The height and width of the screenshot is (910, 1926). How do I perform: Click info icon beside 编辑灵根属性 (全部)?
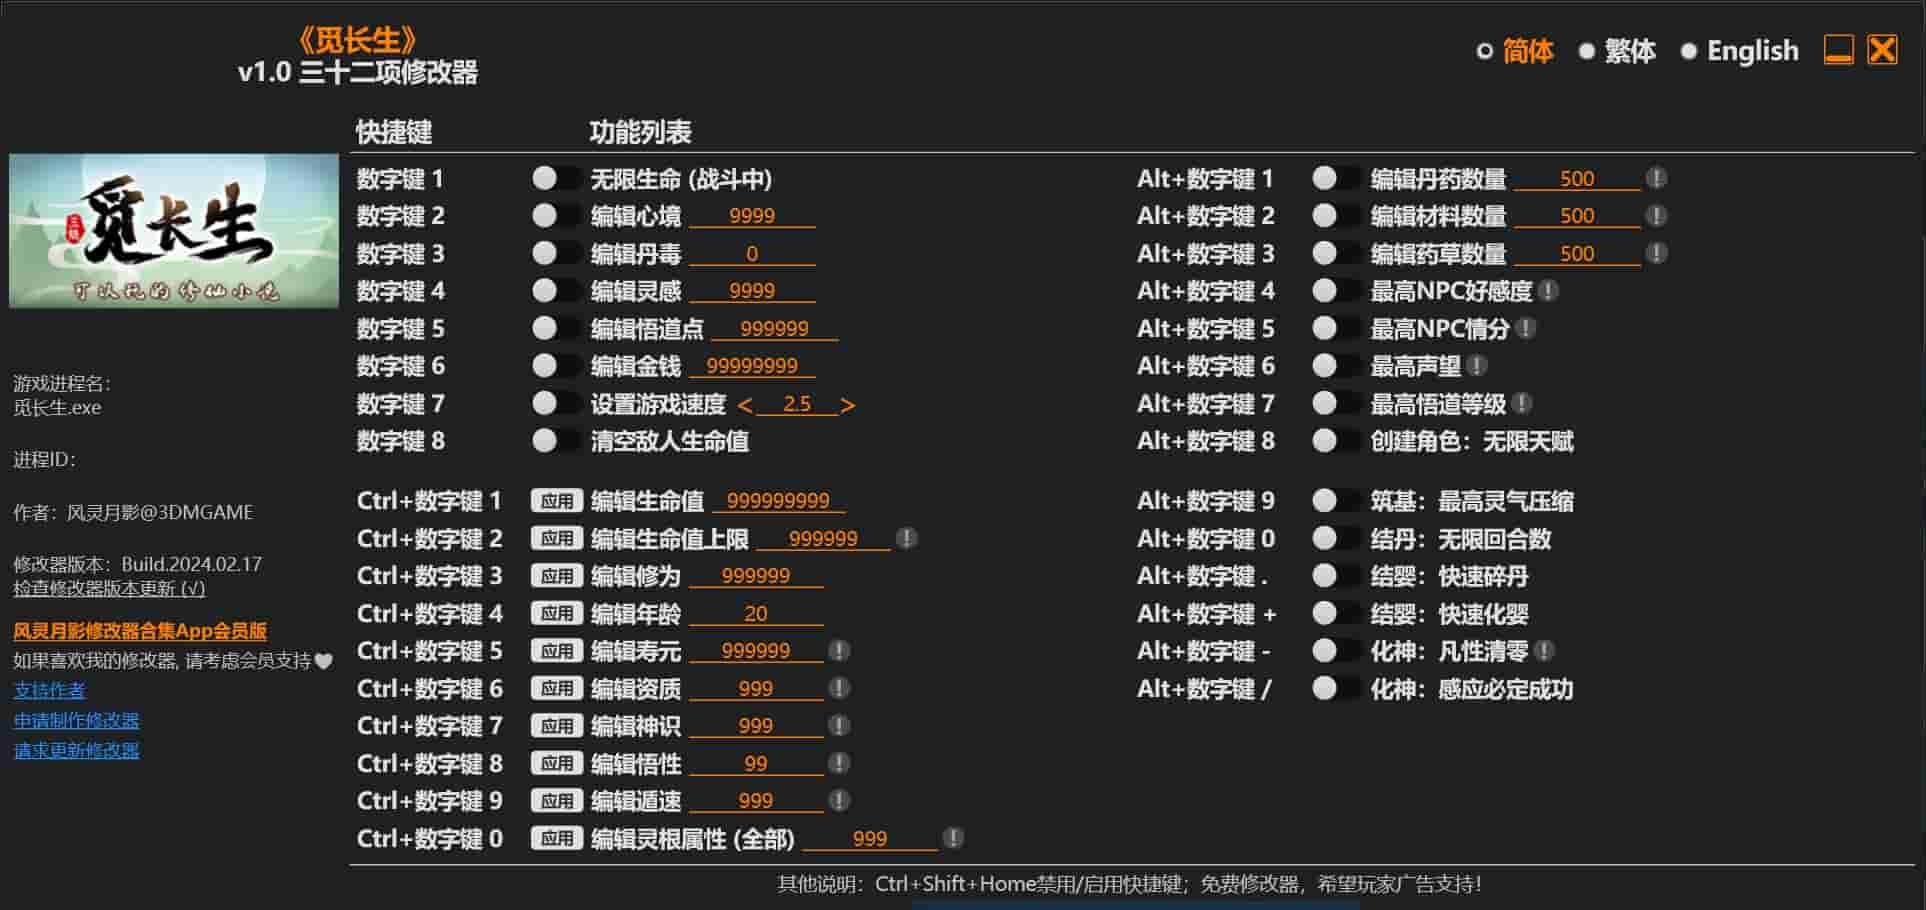953,839
